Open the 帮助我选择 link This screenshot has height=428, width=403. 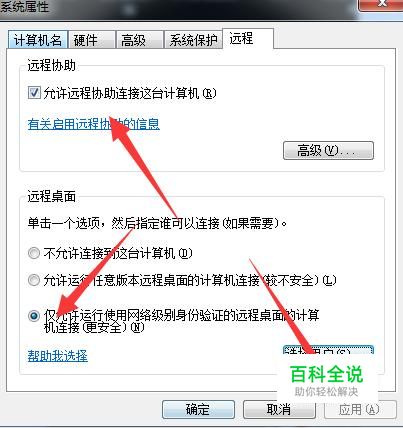coord(58,356)
